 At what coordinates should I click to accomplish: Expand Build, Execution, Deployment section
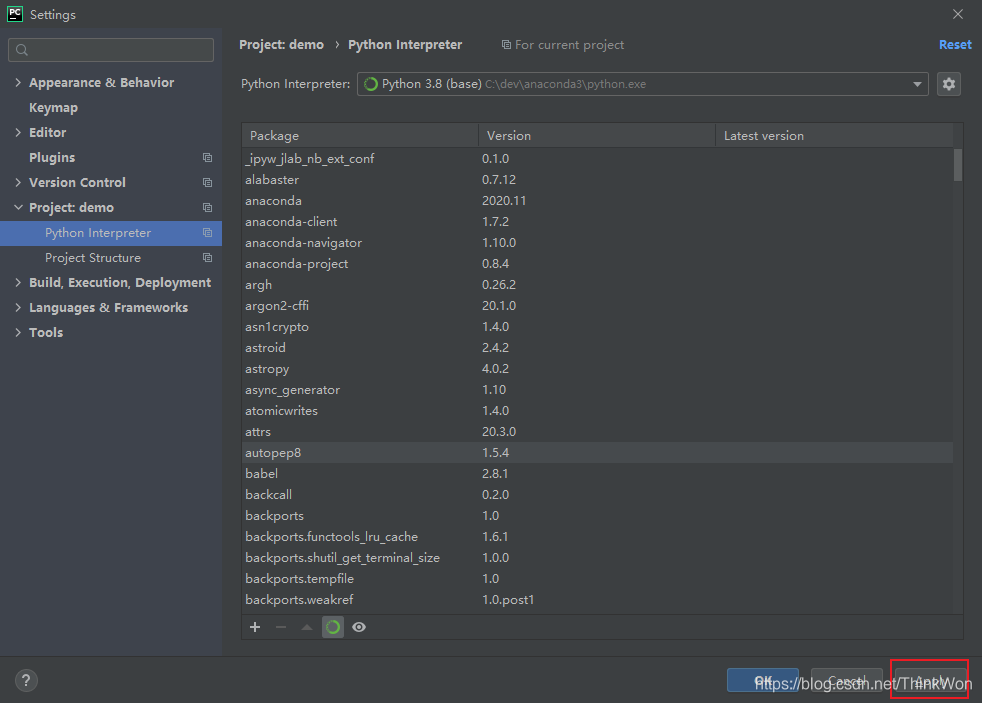pyautogui.click(x=18, y=283)
